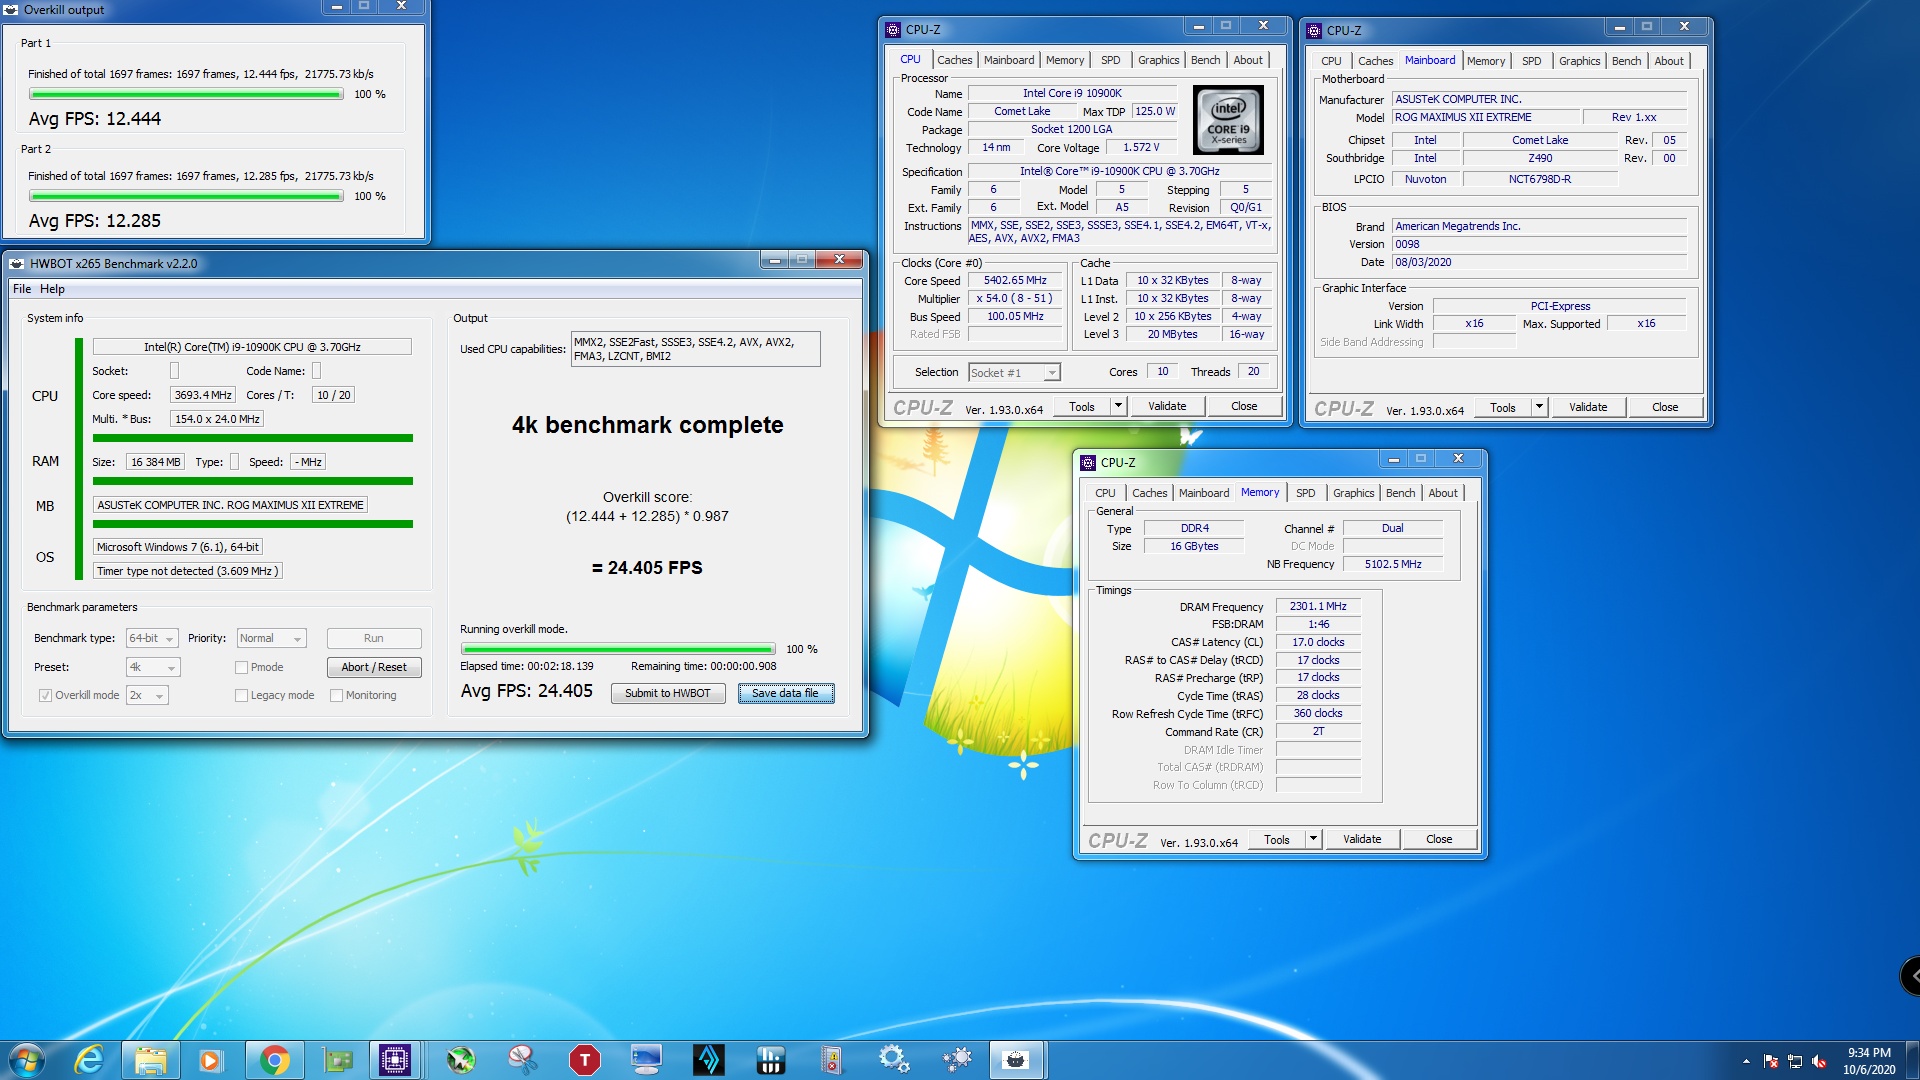Viewport: 1920px width, 1080px height.
Task: Open the Priority Normal dropdown
Action: click(x=271, y=638)
